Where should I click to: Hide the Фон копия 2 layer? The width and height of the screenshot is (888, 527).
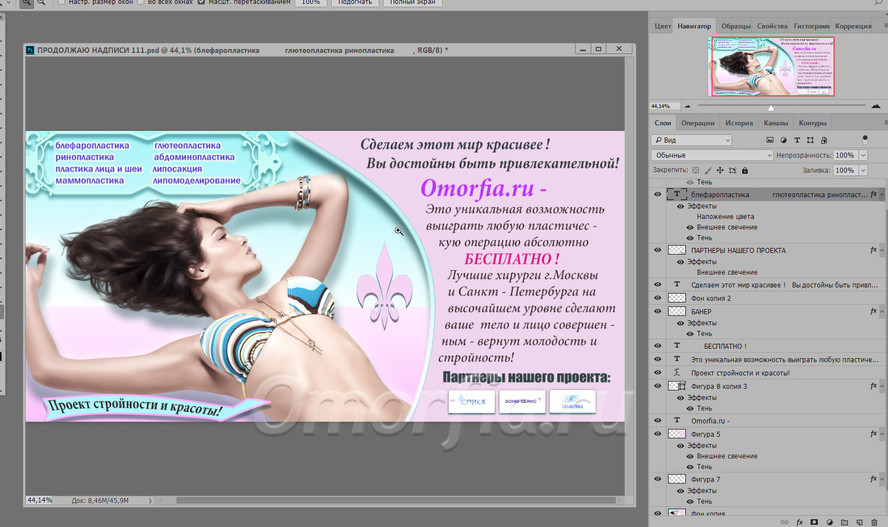tap(658, 298)
